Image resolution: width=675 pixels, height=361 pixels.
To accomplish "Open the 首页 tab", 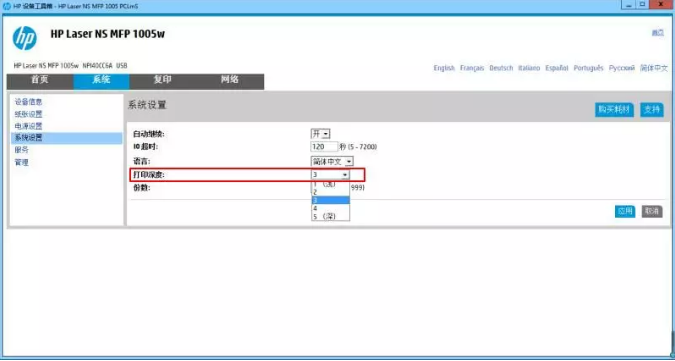I will tap(40, 80).
